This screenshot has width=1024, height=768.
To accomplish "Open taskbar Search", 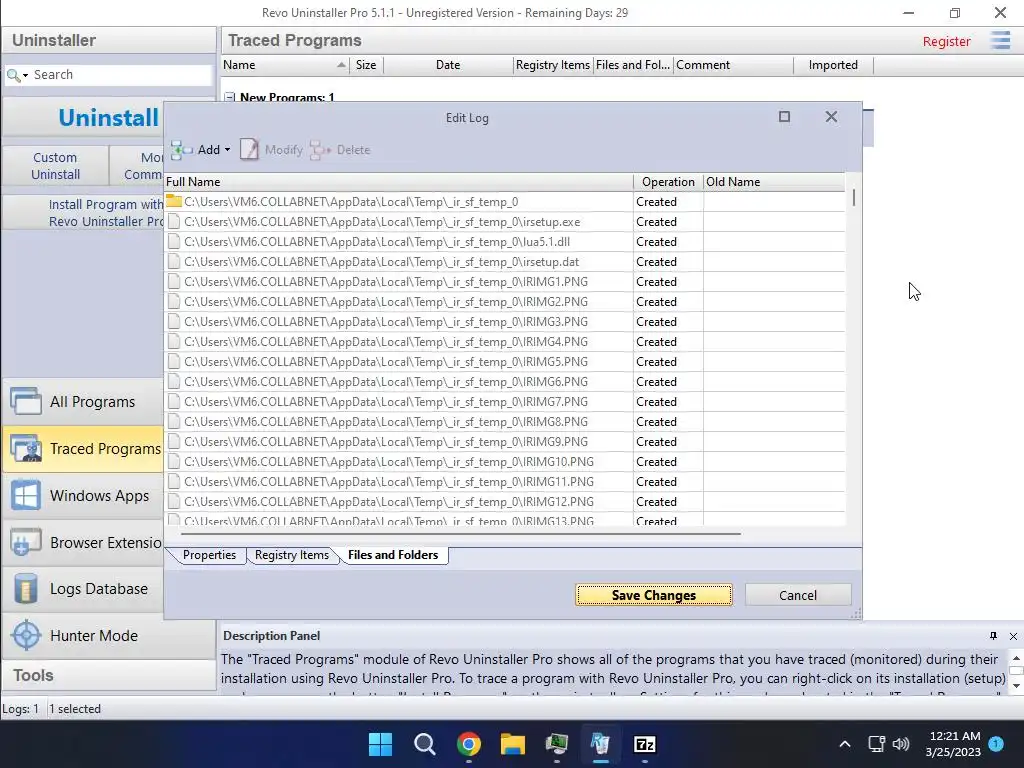I will point(424,744).
